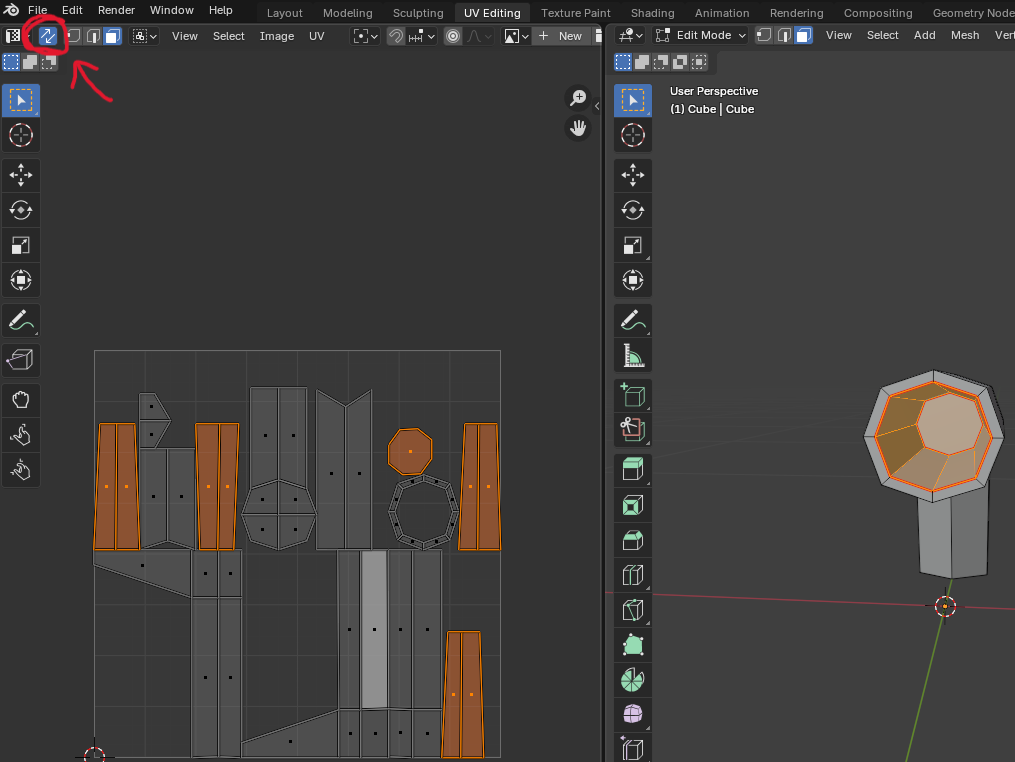Image resolution: width=1015 pixels, height=762 pixels.
Task: Select the Inset Faces tool
Action: pos(632,505)
